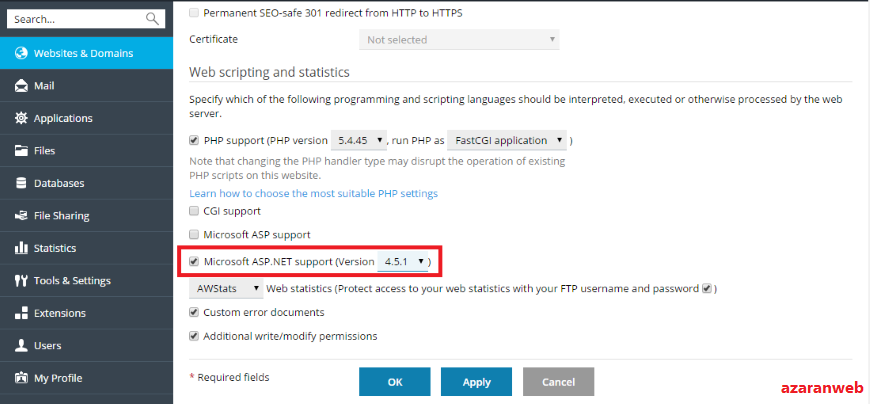Viewport: 870px width, 404px height.
Task: Click the Tools & Settings wrench icon
Action: (21, 280)
